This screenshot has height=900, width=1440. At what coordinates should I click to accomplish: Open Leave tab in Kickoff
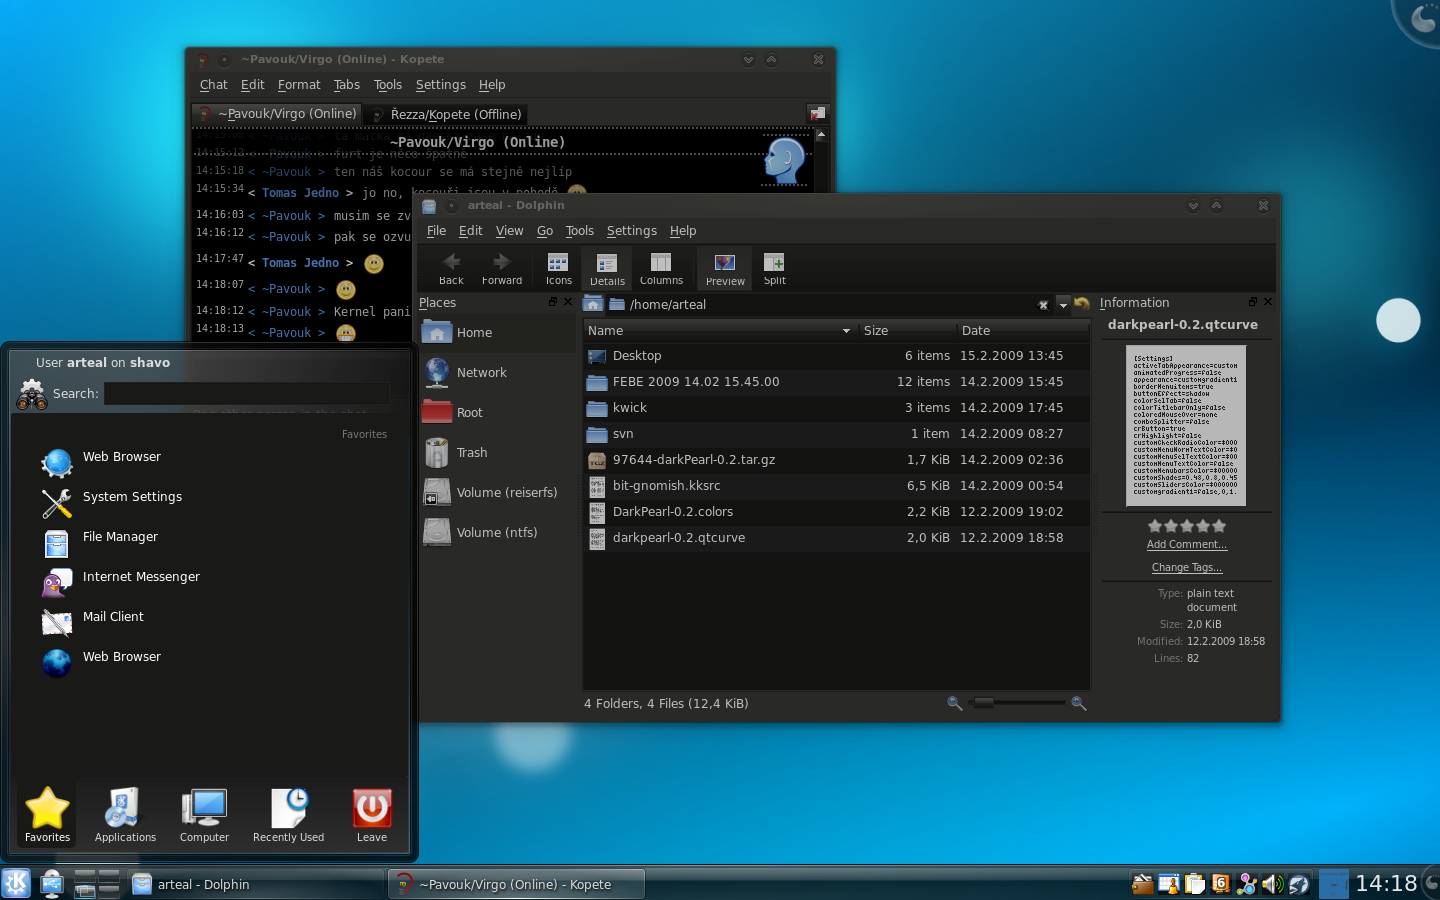coord(372,815)
